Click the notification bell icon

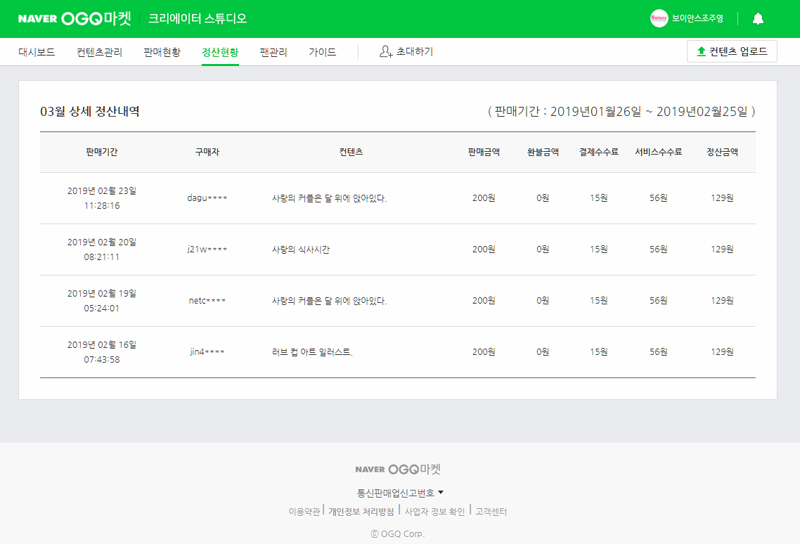coord(758,19)
